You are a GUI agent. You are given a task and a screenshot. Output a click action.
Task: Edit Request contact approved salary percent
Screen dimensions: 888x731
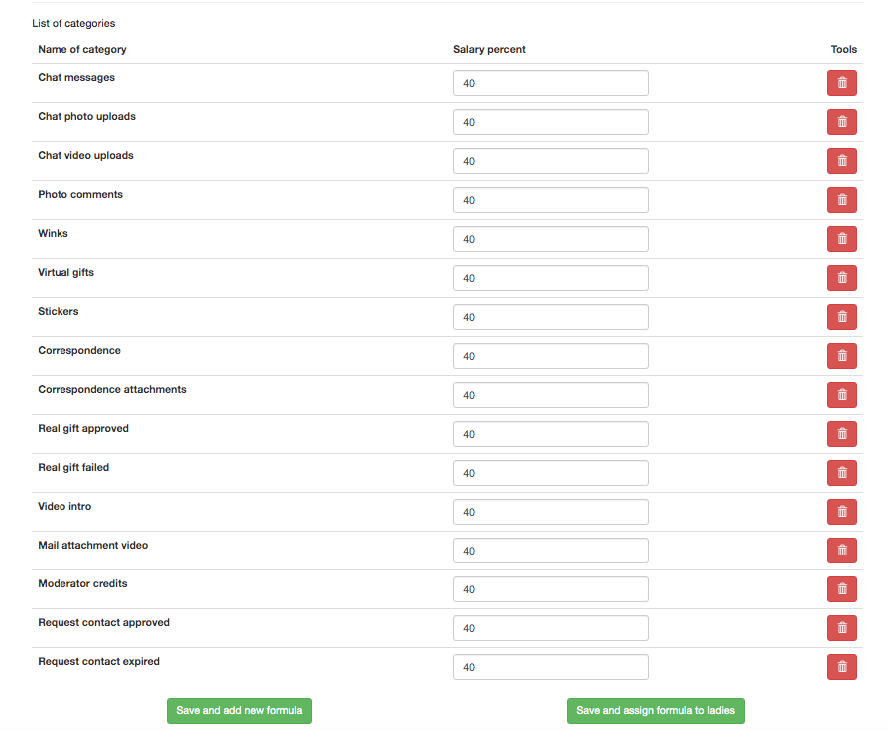coord(550,628)
